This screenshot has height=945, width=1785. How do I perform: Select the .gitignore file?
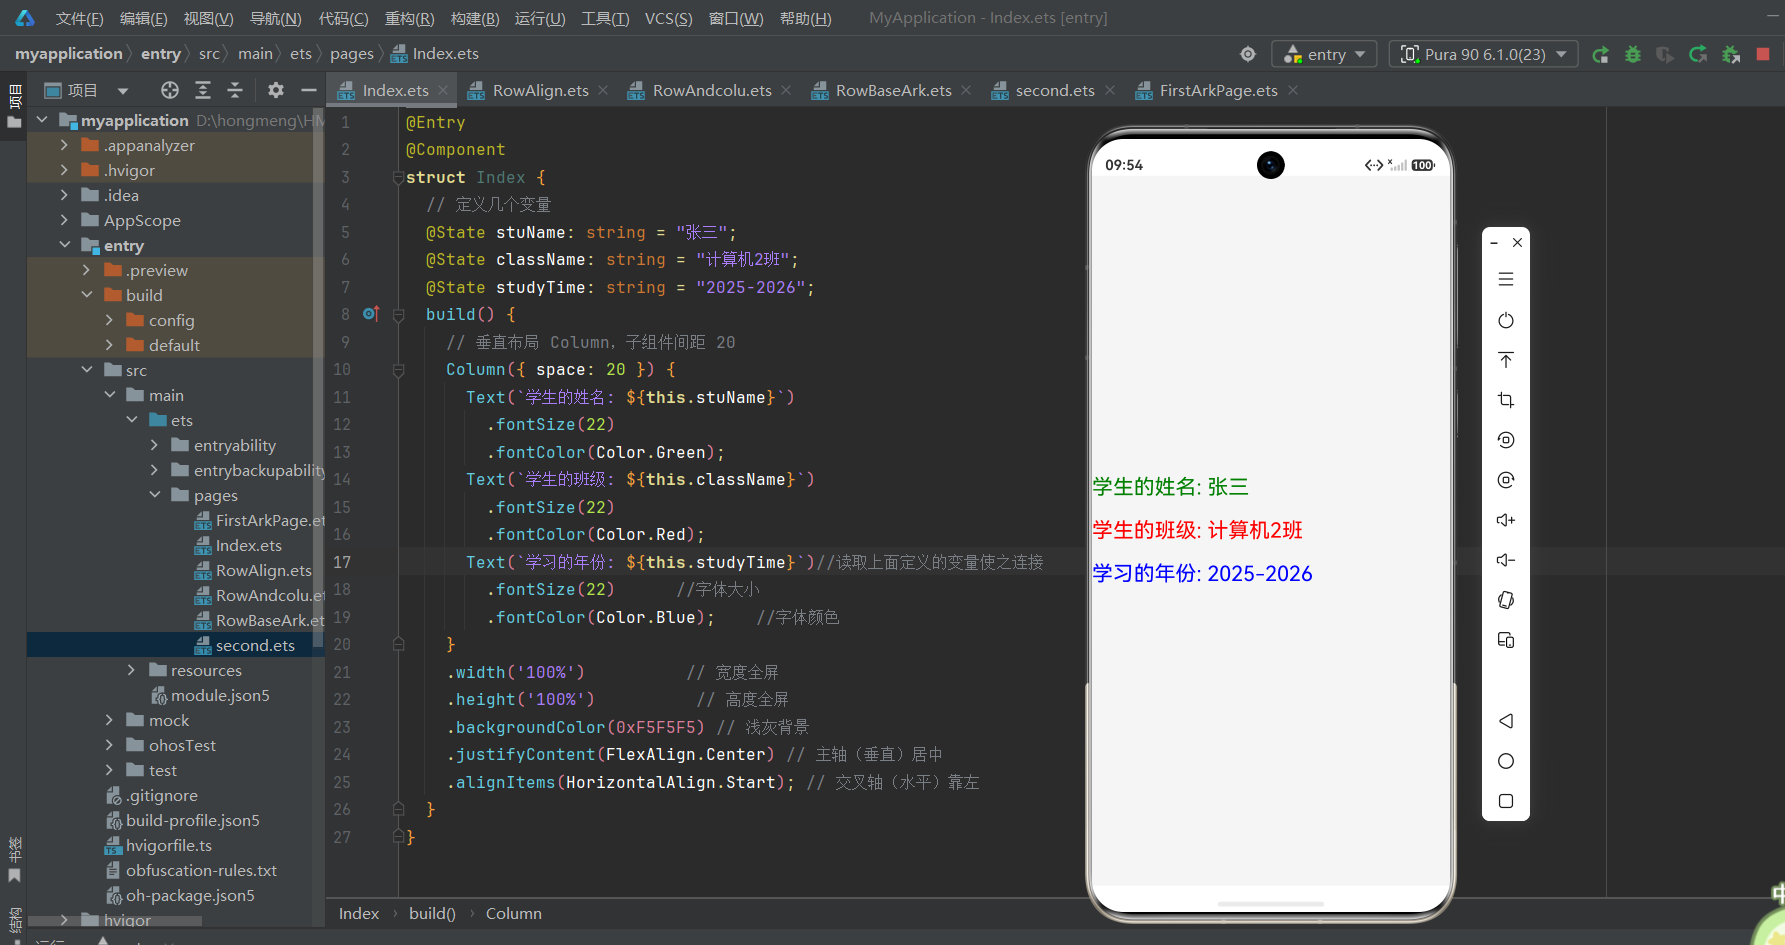161,795
